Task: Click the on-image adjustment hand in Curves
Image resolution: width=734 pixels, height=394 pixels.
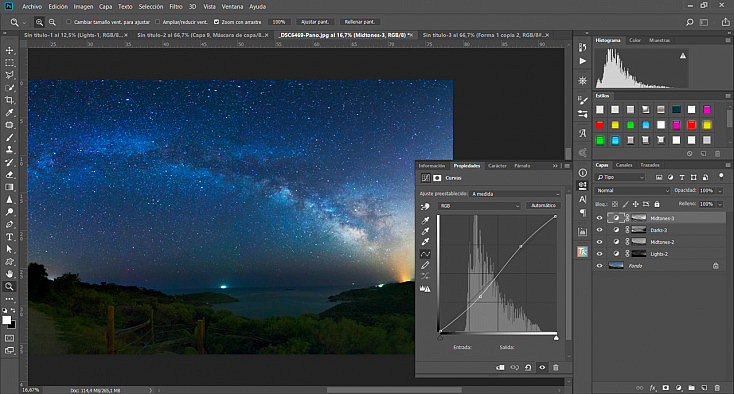Action: click(x=425, y=206)
